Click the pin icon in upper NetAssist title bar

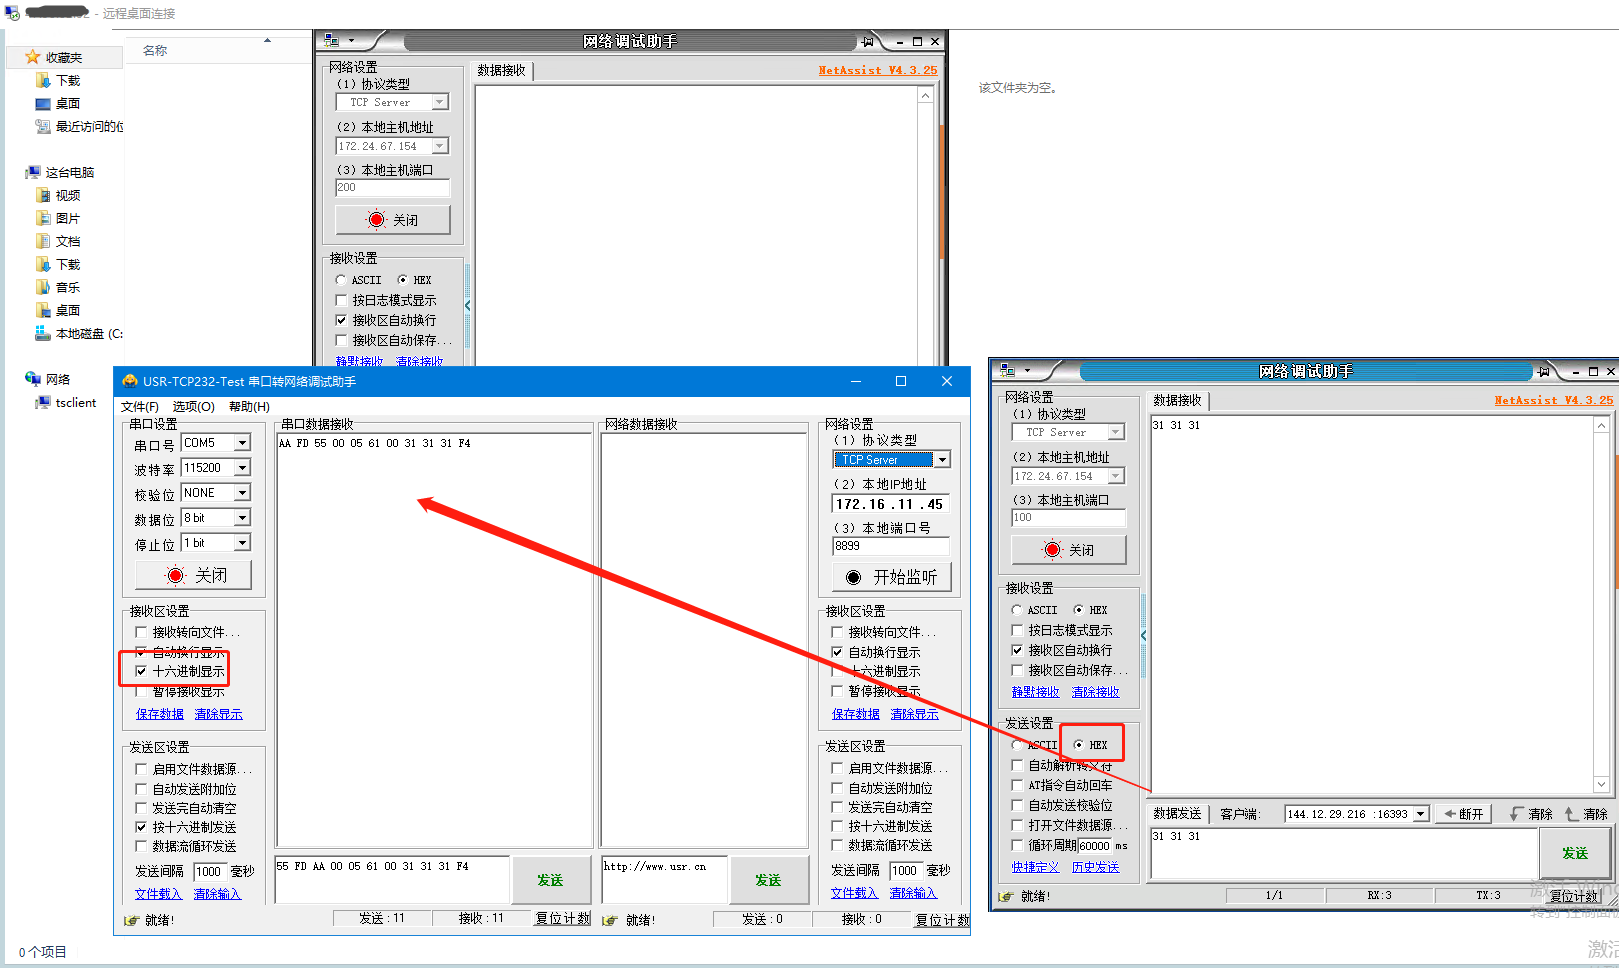point(867,41)
